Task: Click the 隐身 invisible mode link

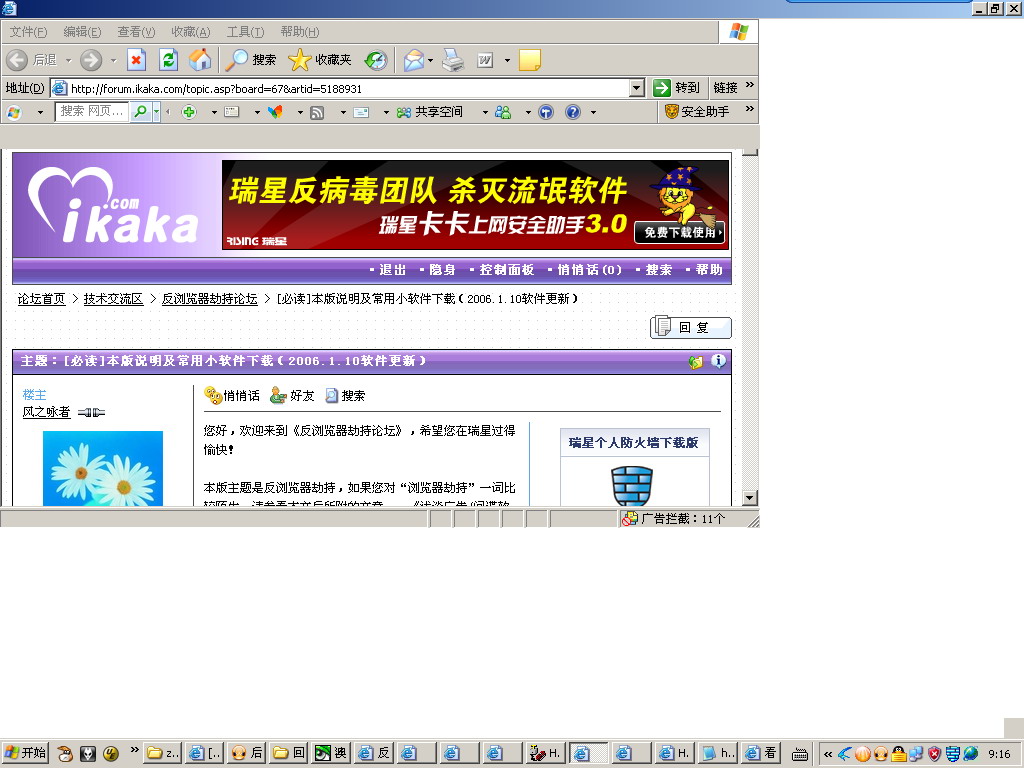Action: pos(442,270)
